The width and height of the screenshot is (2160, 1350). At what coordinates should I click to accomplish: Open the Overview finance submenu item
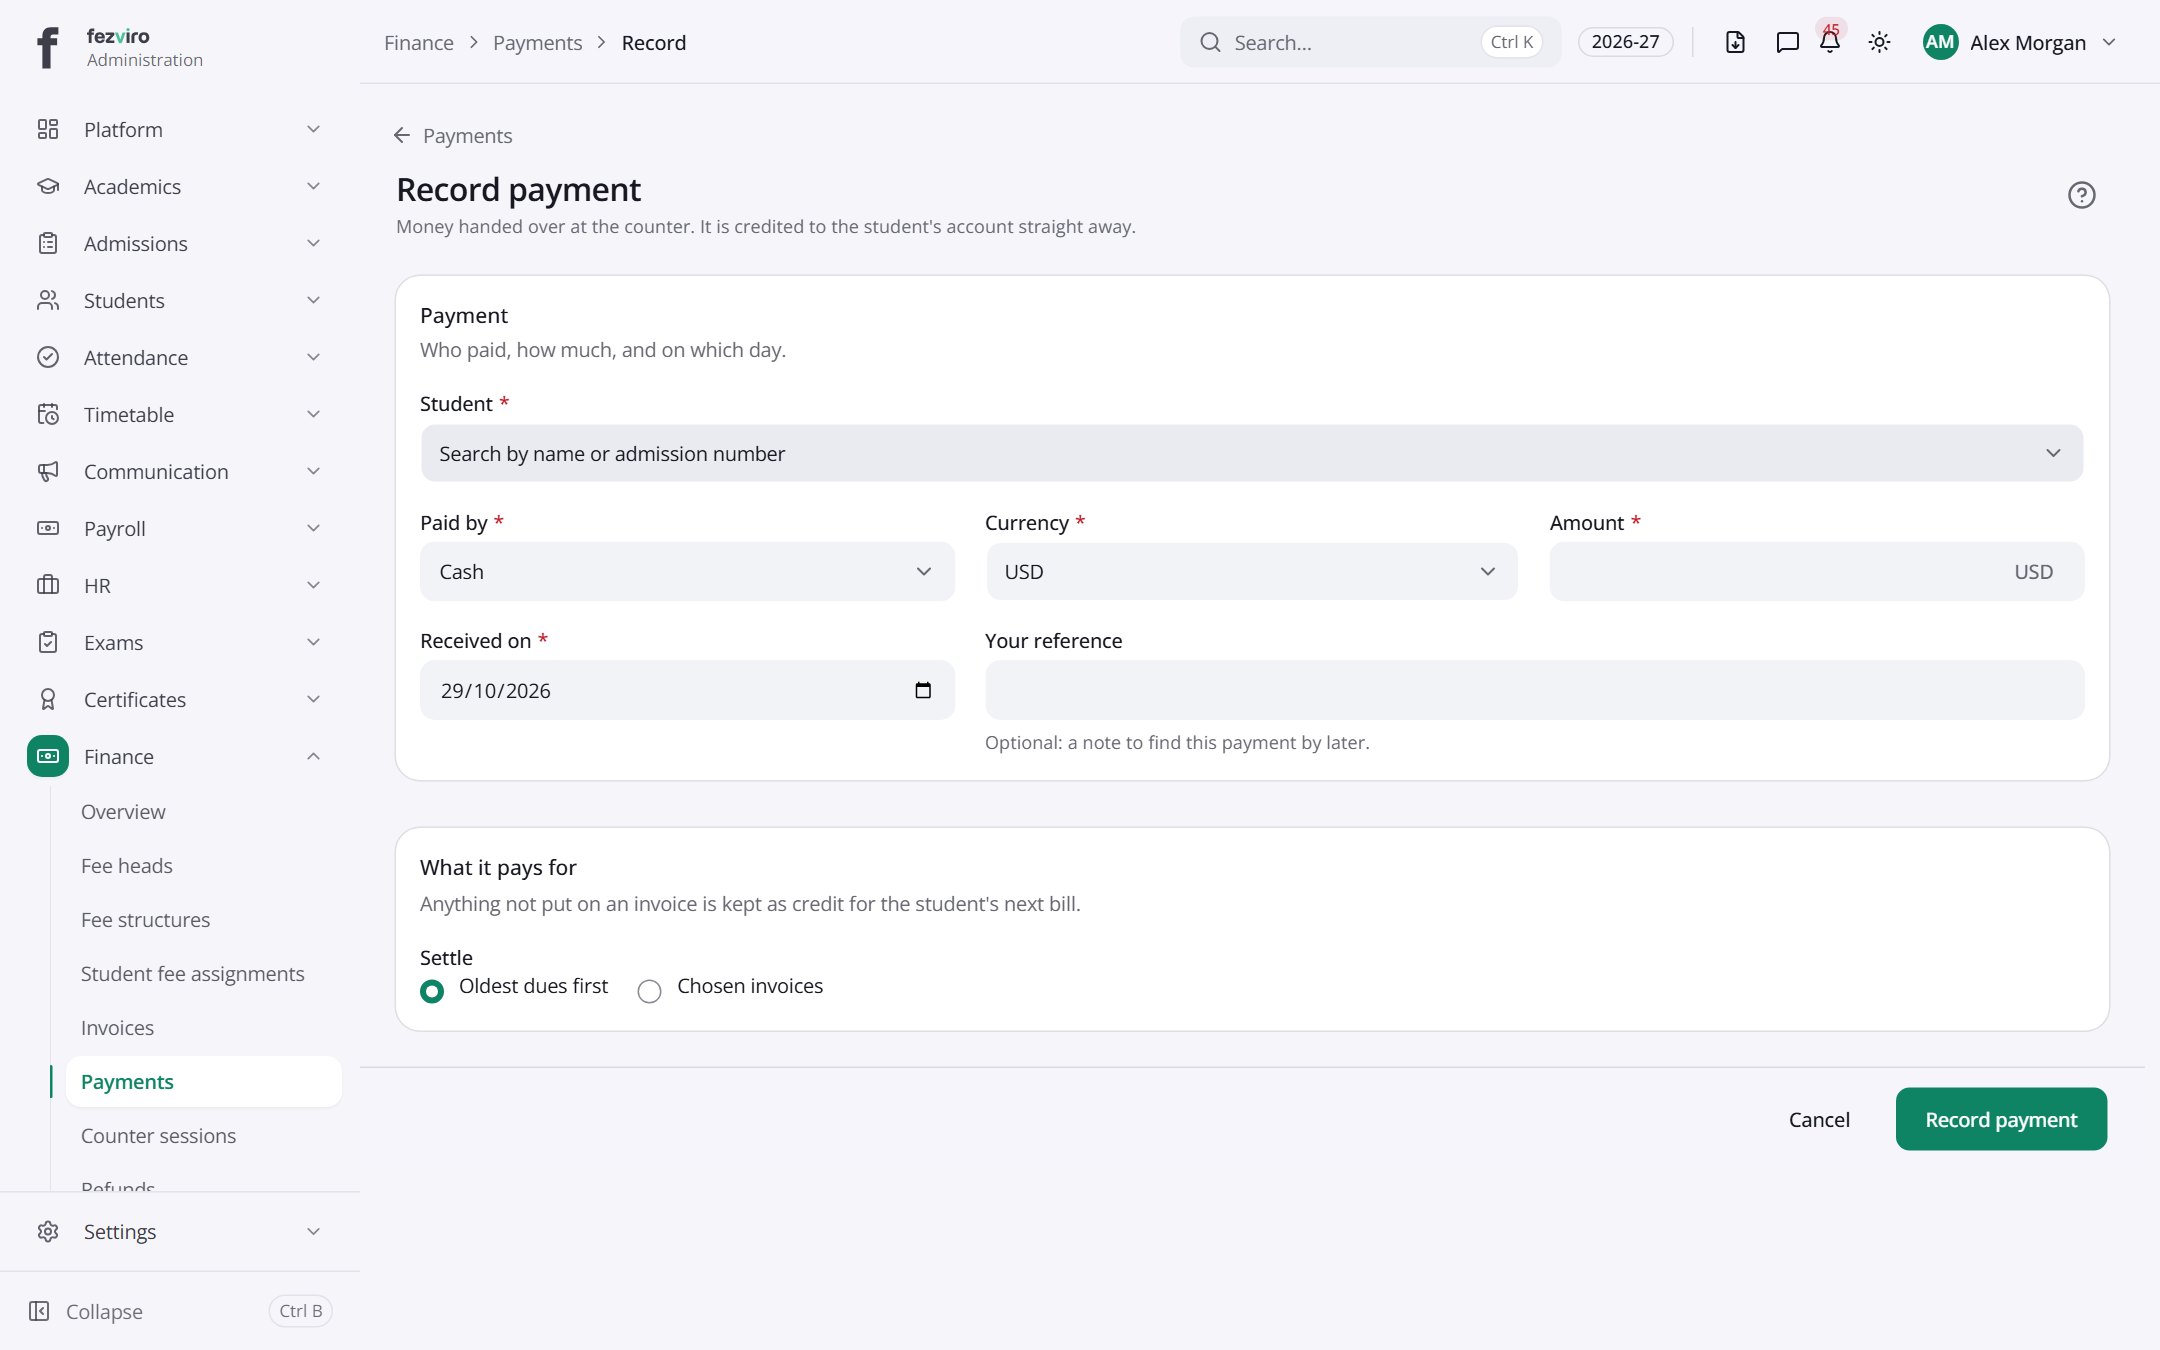click(123, 812)
